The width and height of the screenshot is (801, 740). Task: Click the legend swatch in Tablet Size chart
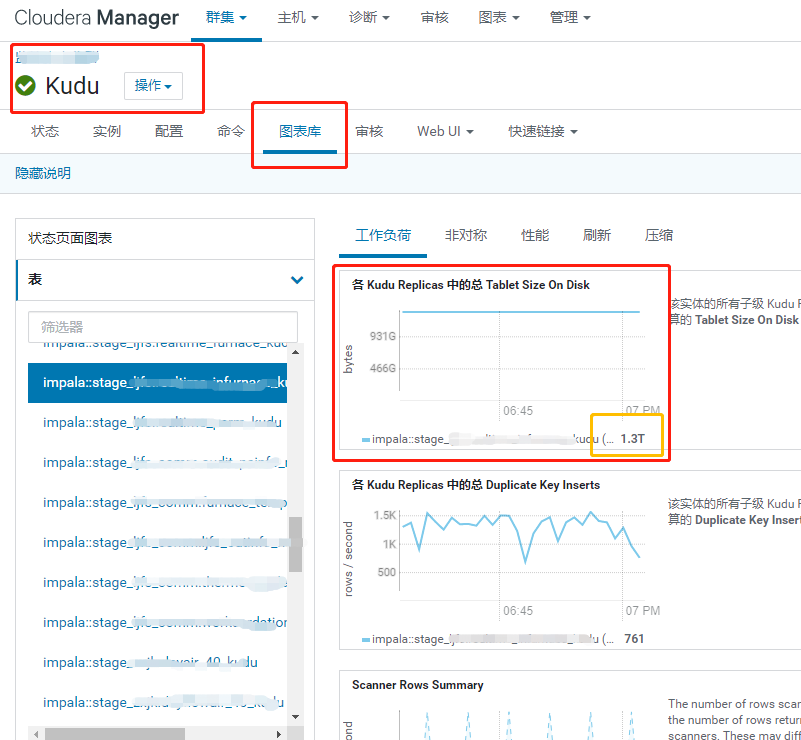[366, 440]
